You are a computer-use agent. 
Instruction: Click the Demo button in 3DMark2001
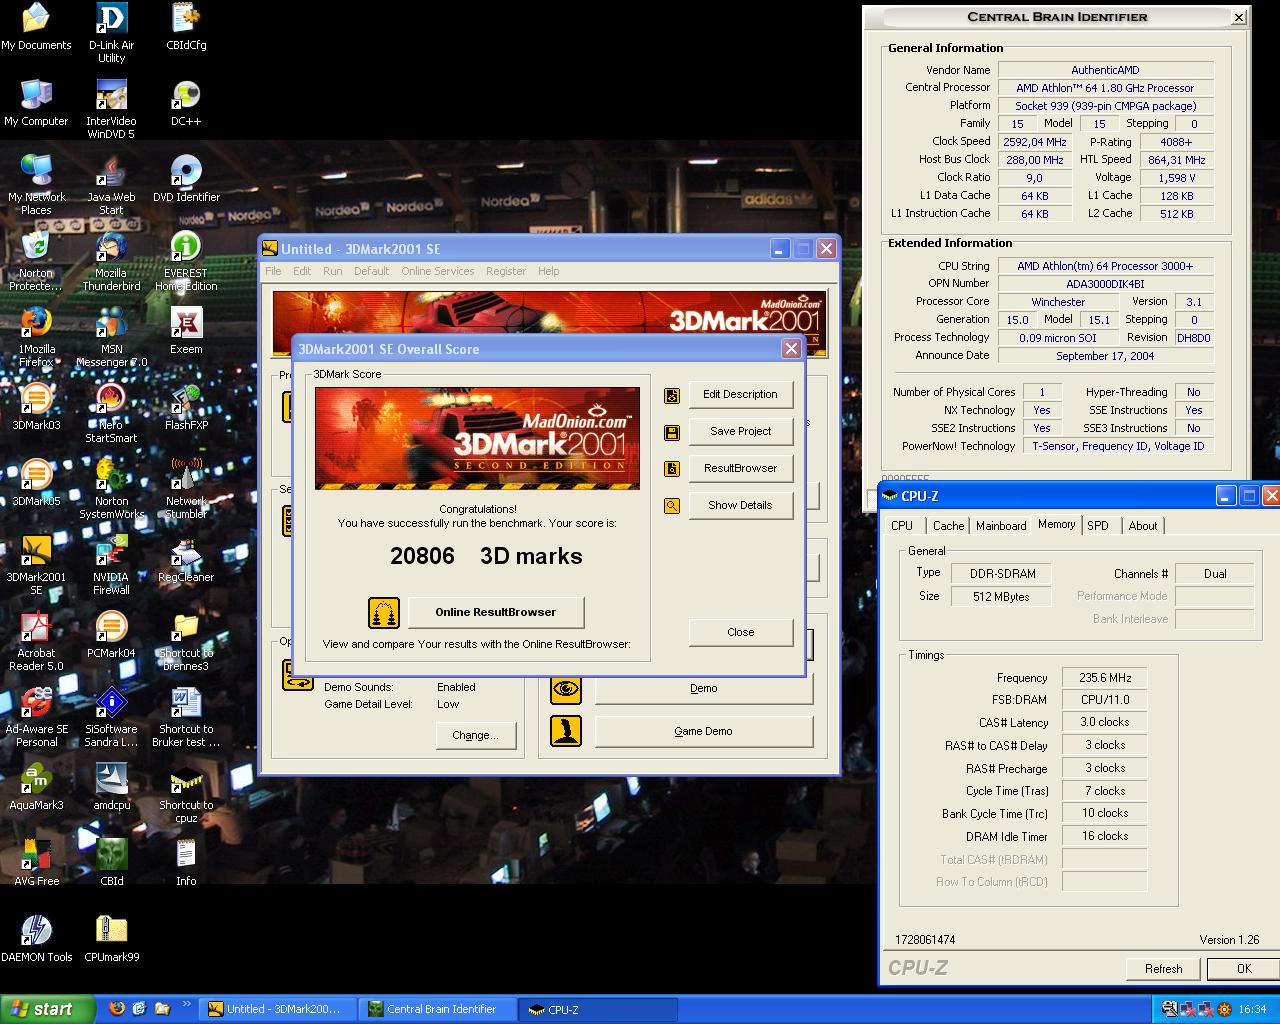703,688
